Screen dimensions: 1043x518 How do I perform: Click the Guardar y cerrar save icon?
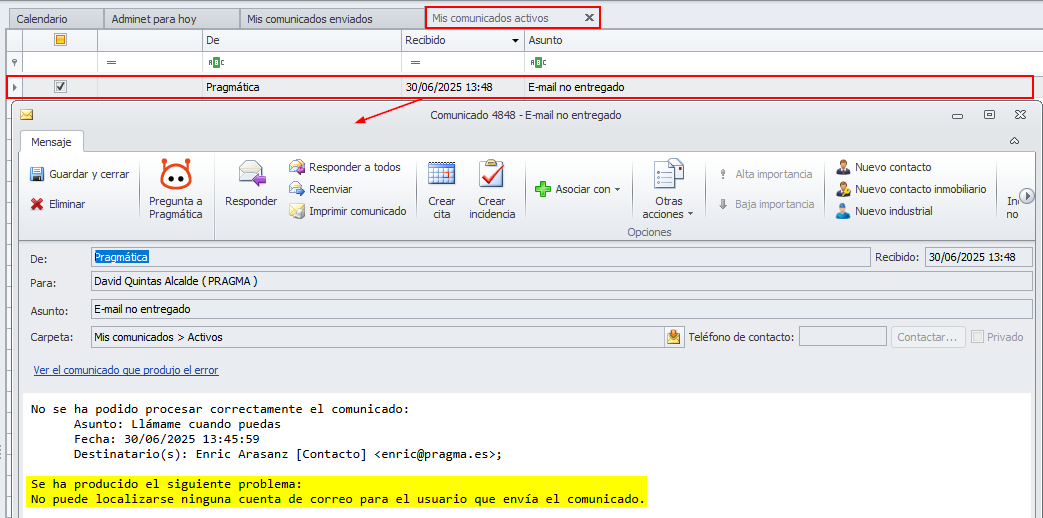pos(37,174)
